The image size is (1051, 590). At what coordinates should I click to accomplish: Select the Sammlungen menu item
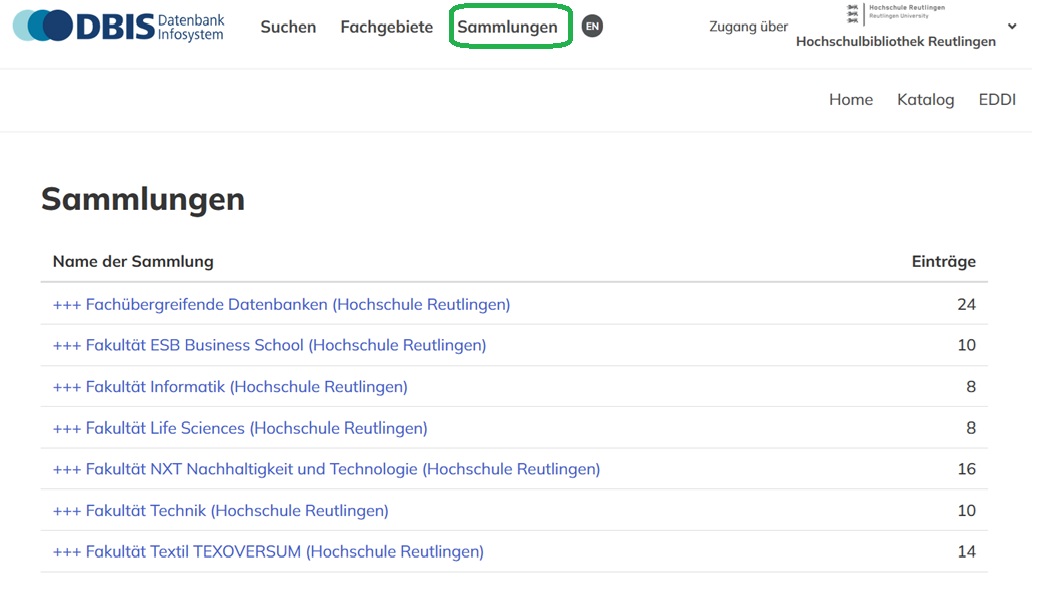click(x=507, y=27)
